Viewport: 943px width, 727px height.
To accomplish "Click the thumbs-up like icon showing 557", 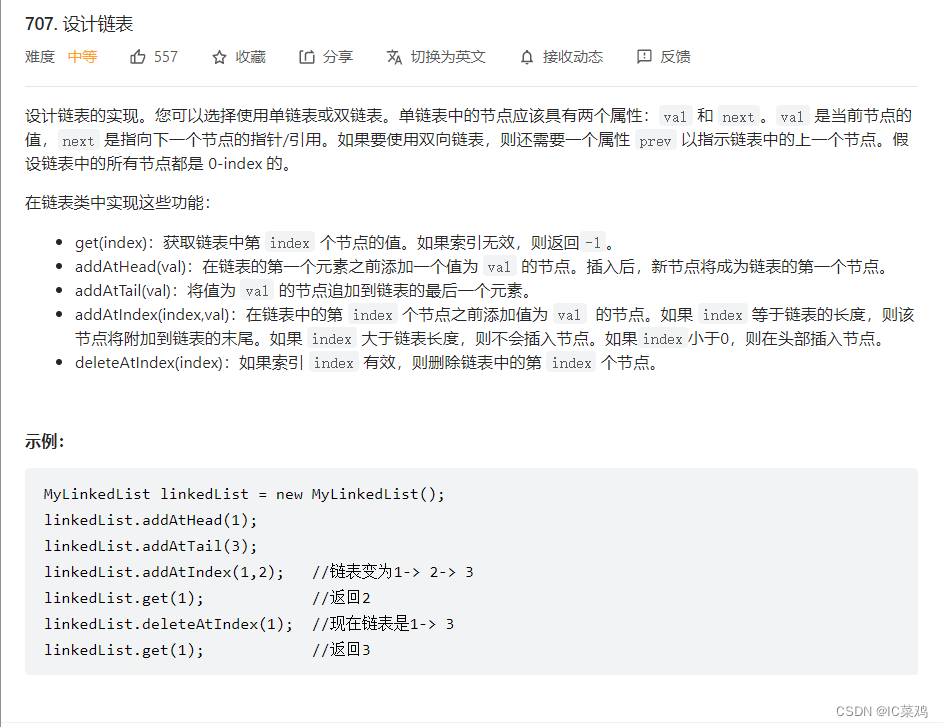I will 137,57.
